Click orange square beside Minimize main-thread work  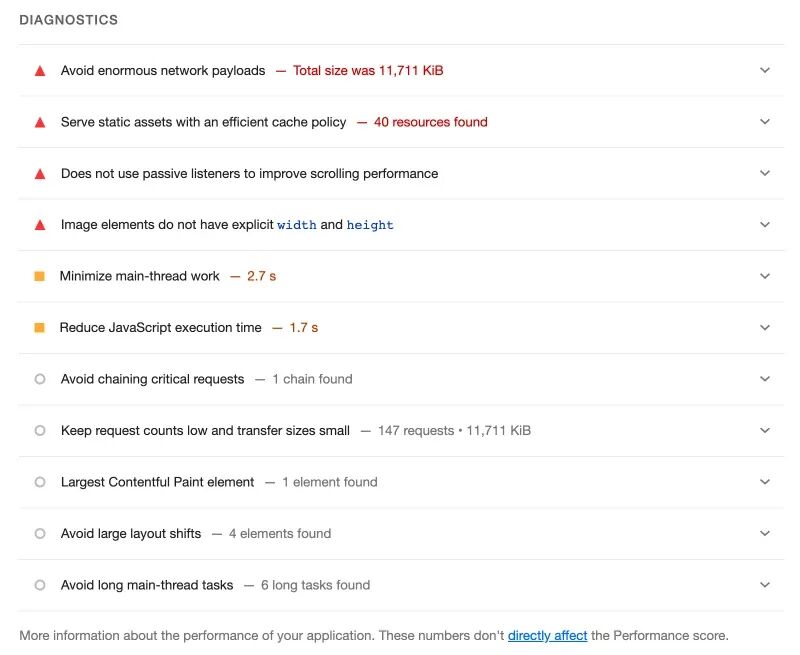tap(40, 276)
